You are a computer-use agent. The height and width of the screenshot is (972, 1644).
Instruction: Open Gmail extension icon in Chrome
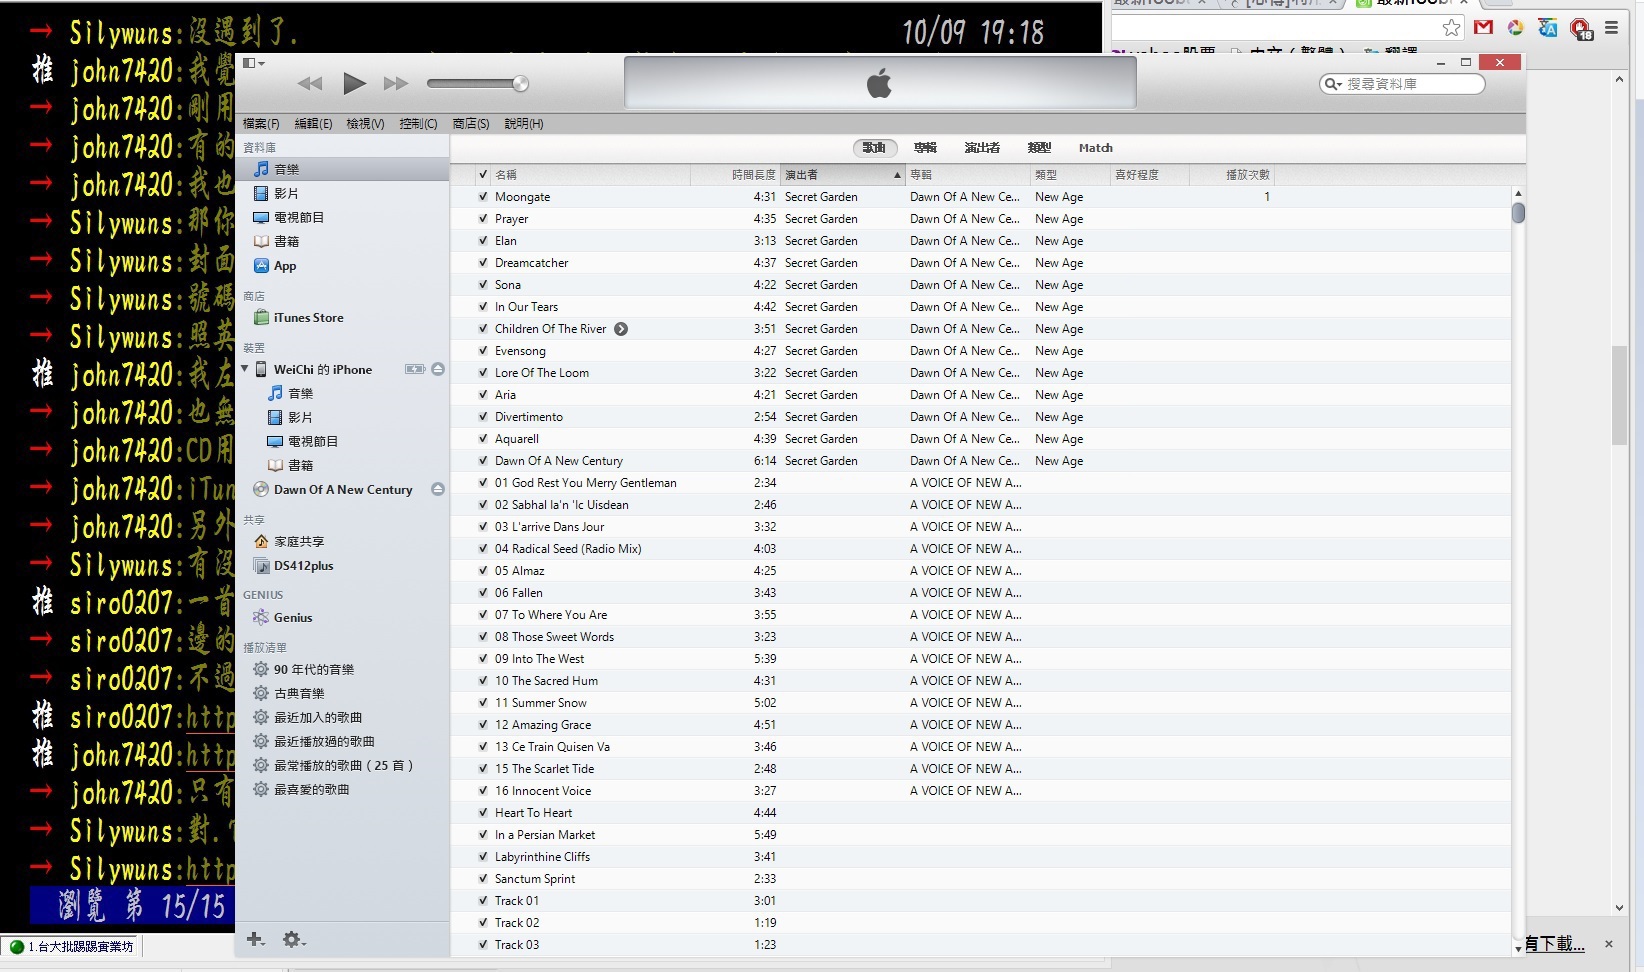[1483, 28]
